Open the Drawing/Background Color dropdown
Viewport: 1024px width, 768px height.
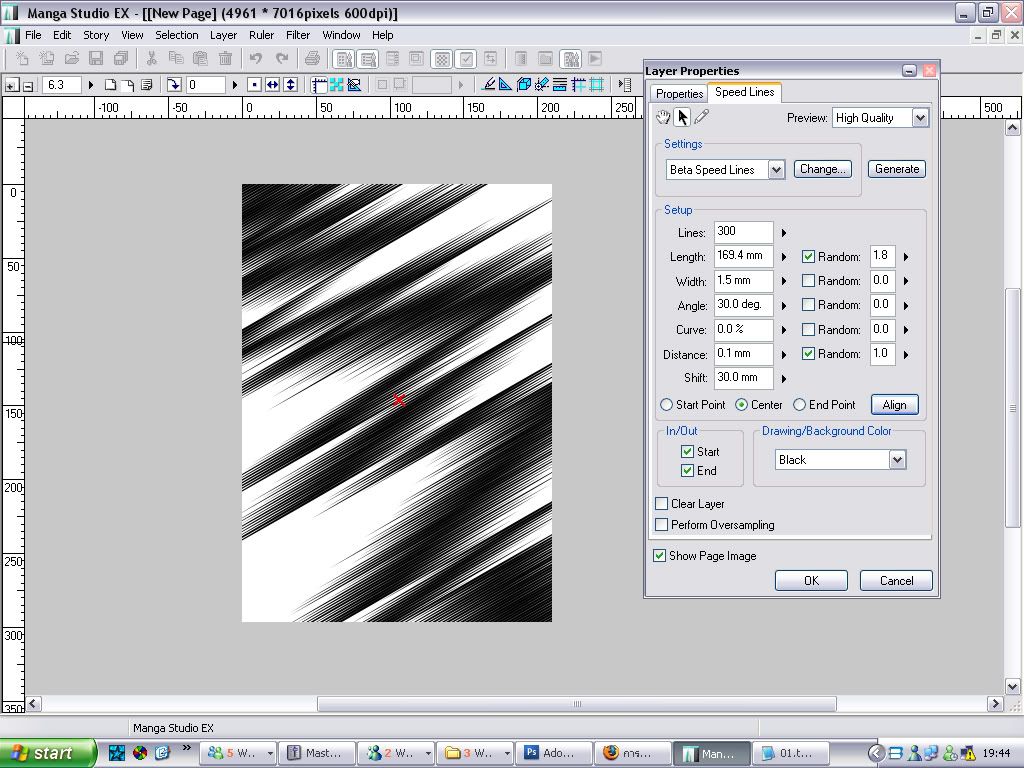[x=897, y=460]
